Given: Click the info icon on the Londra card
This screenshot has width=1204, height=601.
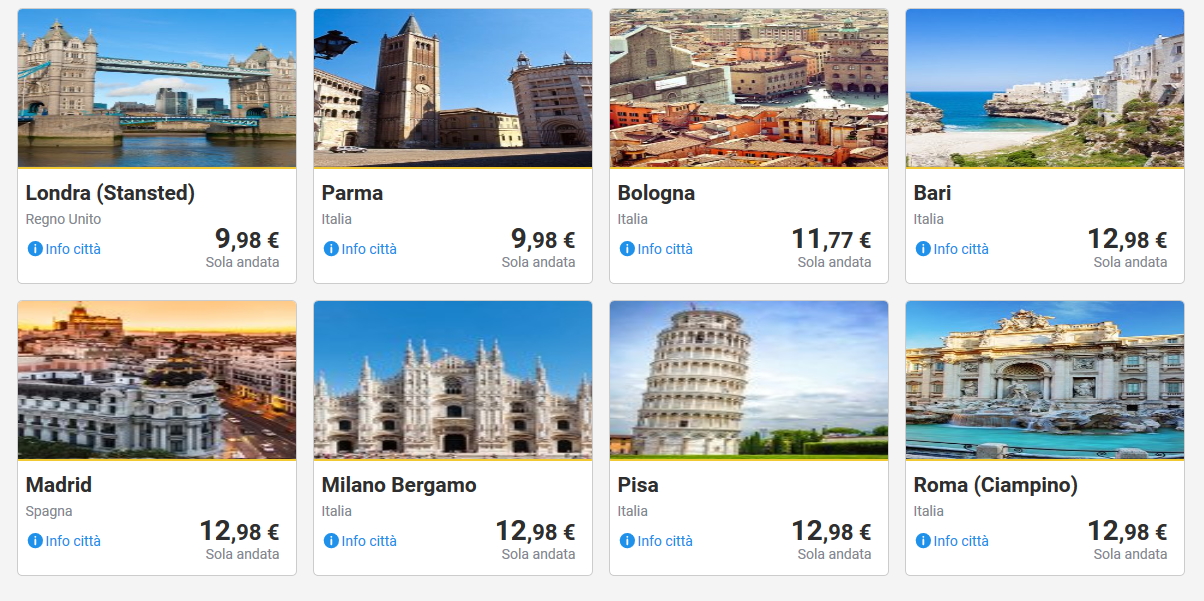Looking at the screenshot, I should (35, 249).
